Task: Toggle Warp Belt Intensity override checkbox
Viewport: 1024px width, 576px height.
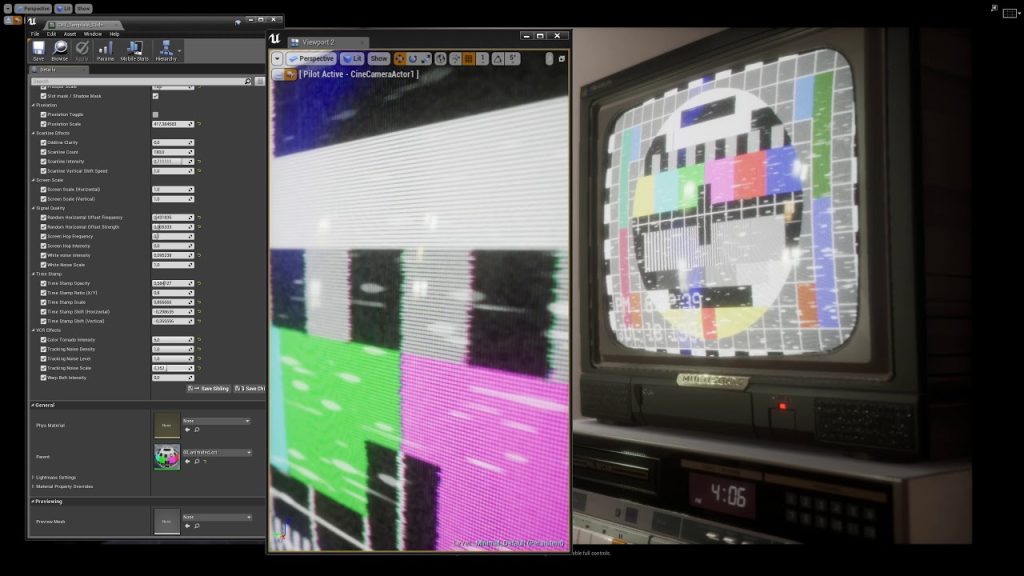Action: (x=44, y=377)
